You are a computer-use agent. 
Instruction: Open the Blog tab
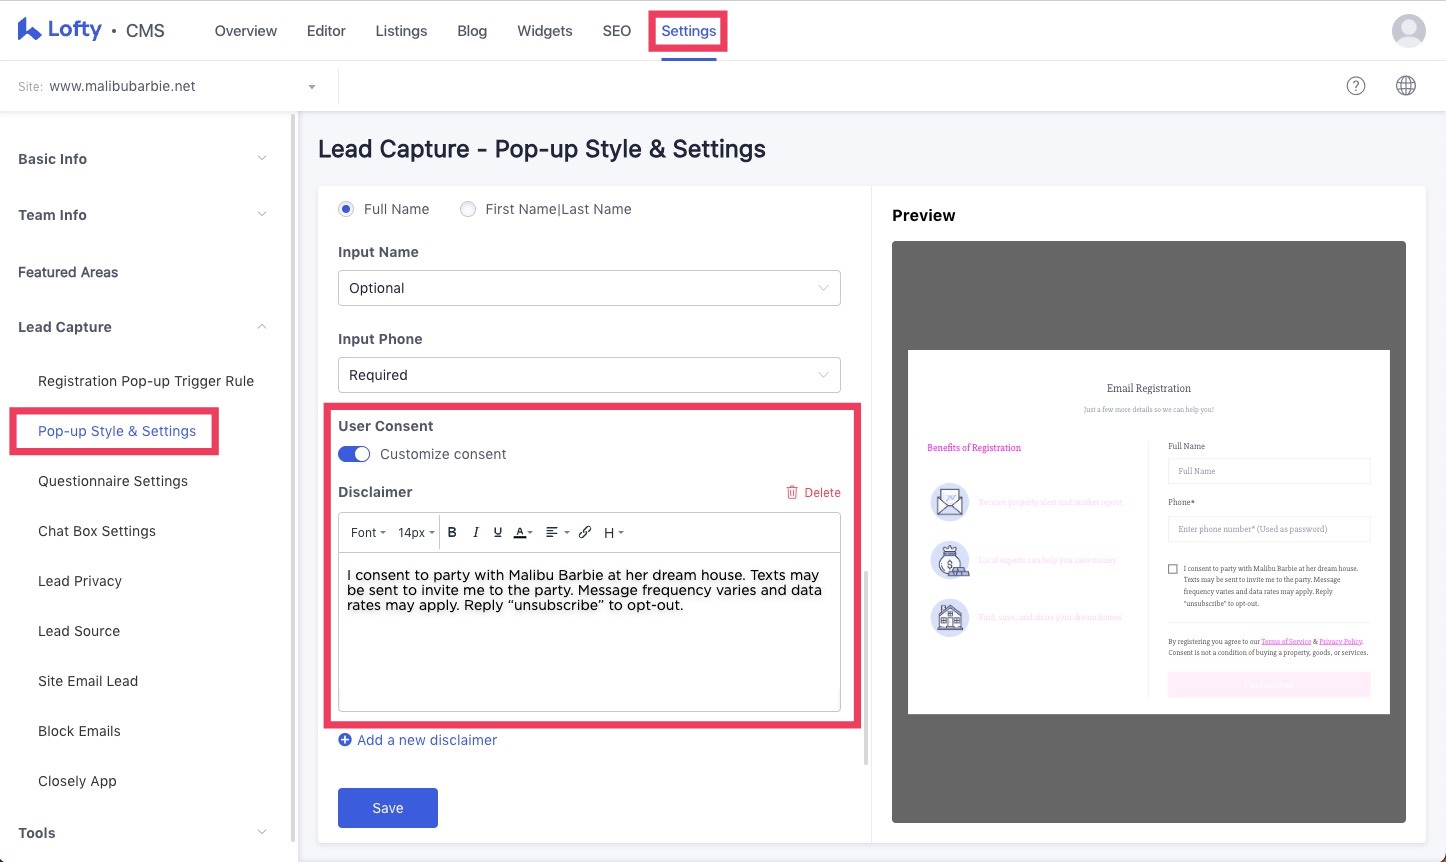tap(472, 31)
